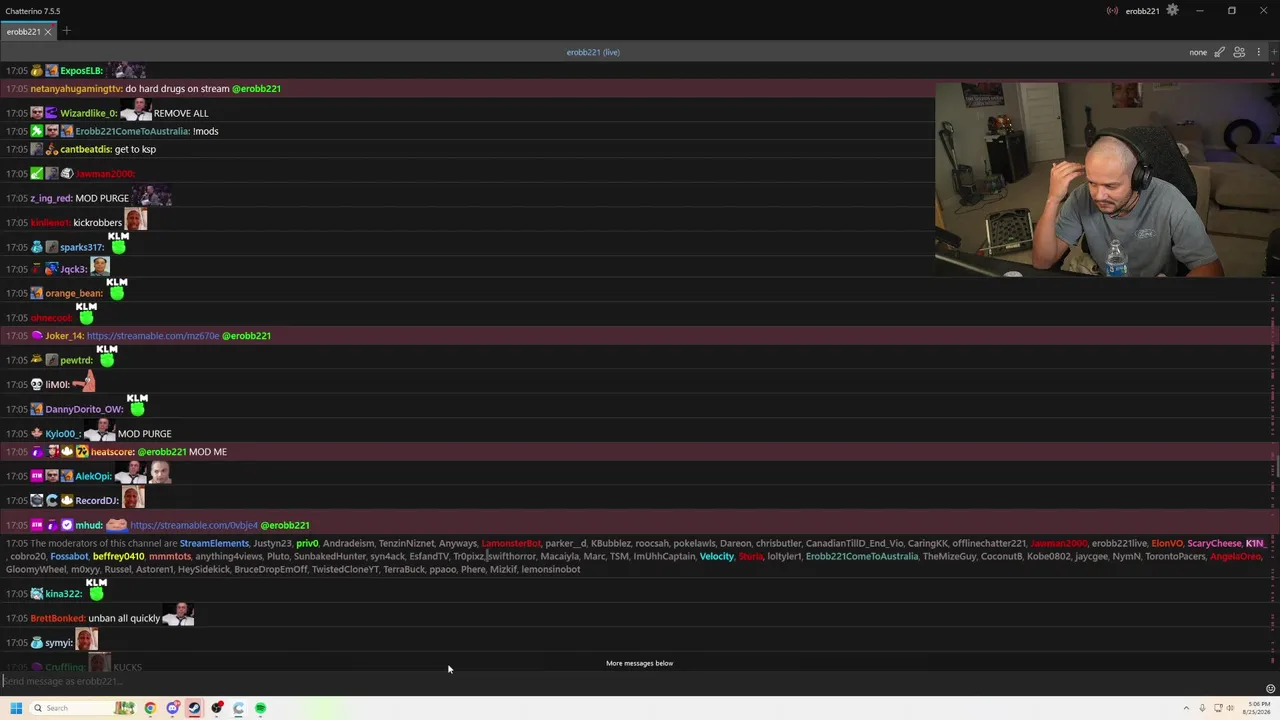
Task: Click username z_ing_red
Action: (51, 198)
